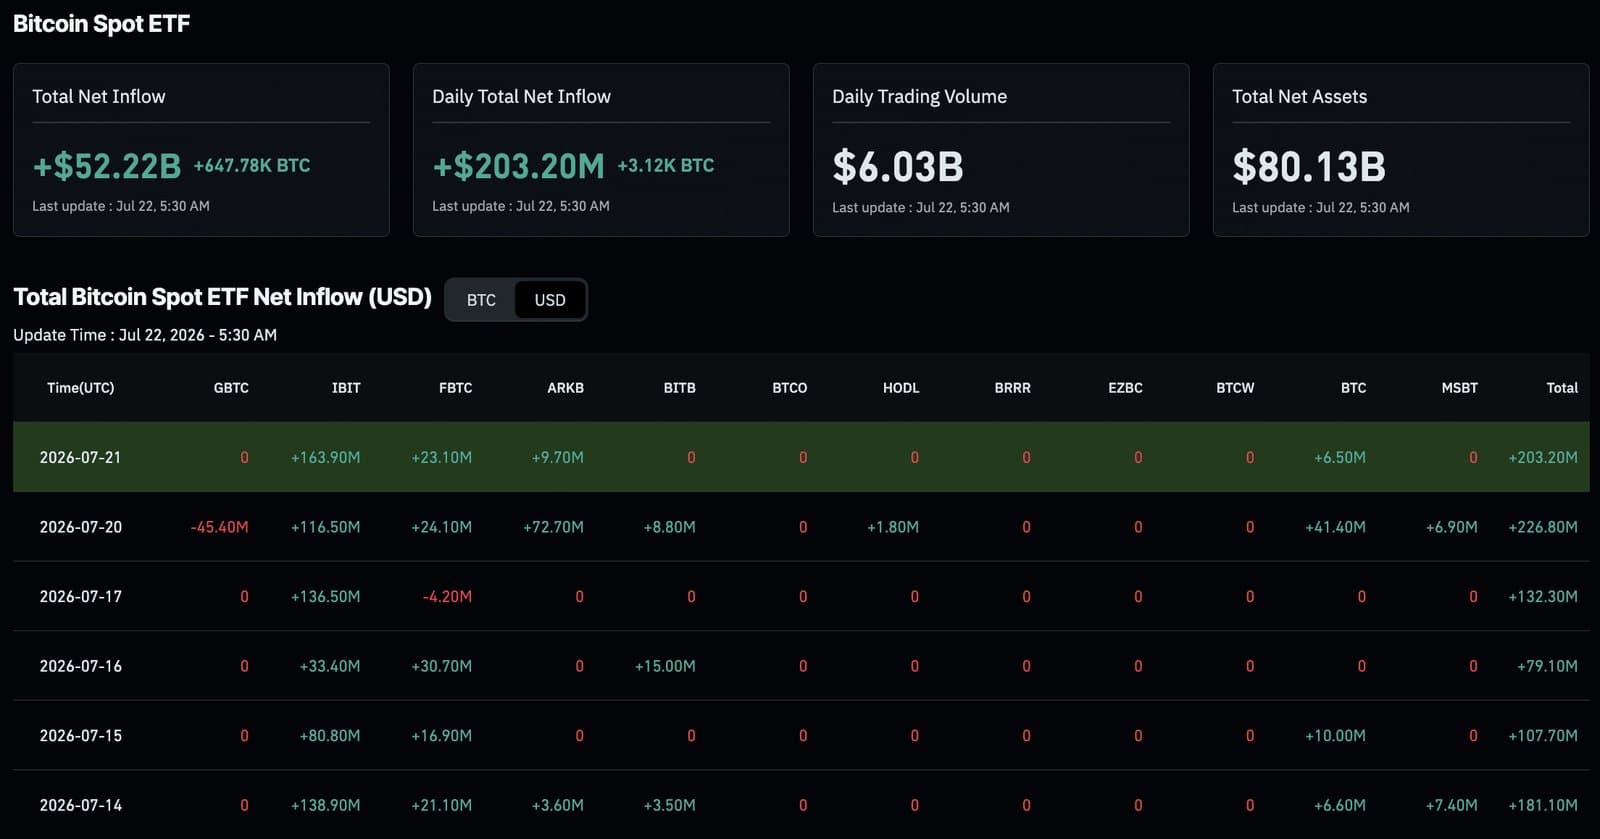Viewport: 1600px width, 839px height.
Task: Click the MSBT column header
Action: (1459, 388)
